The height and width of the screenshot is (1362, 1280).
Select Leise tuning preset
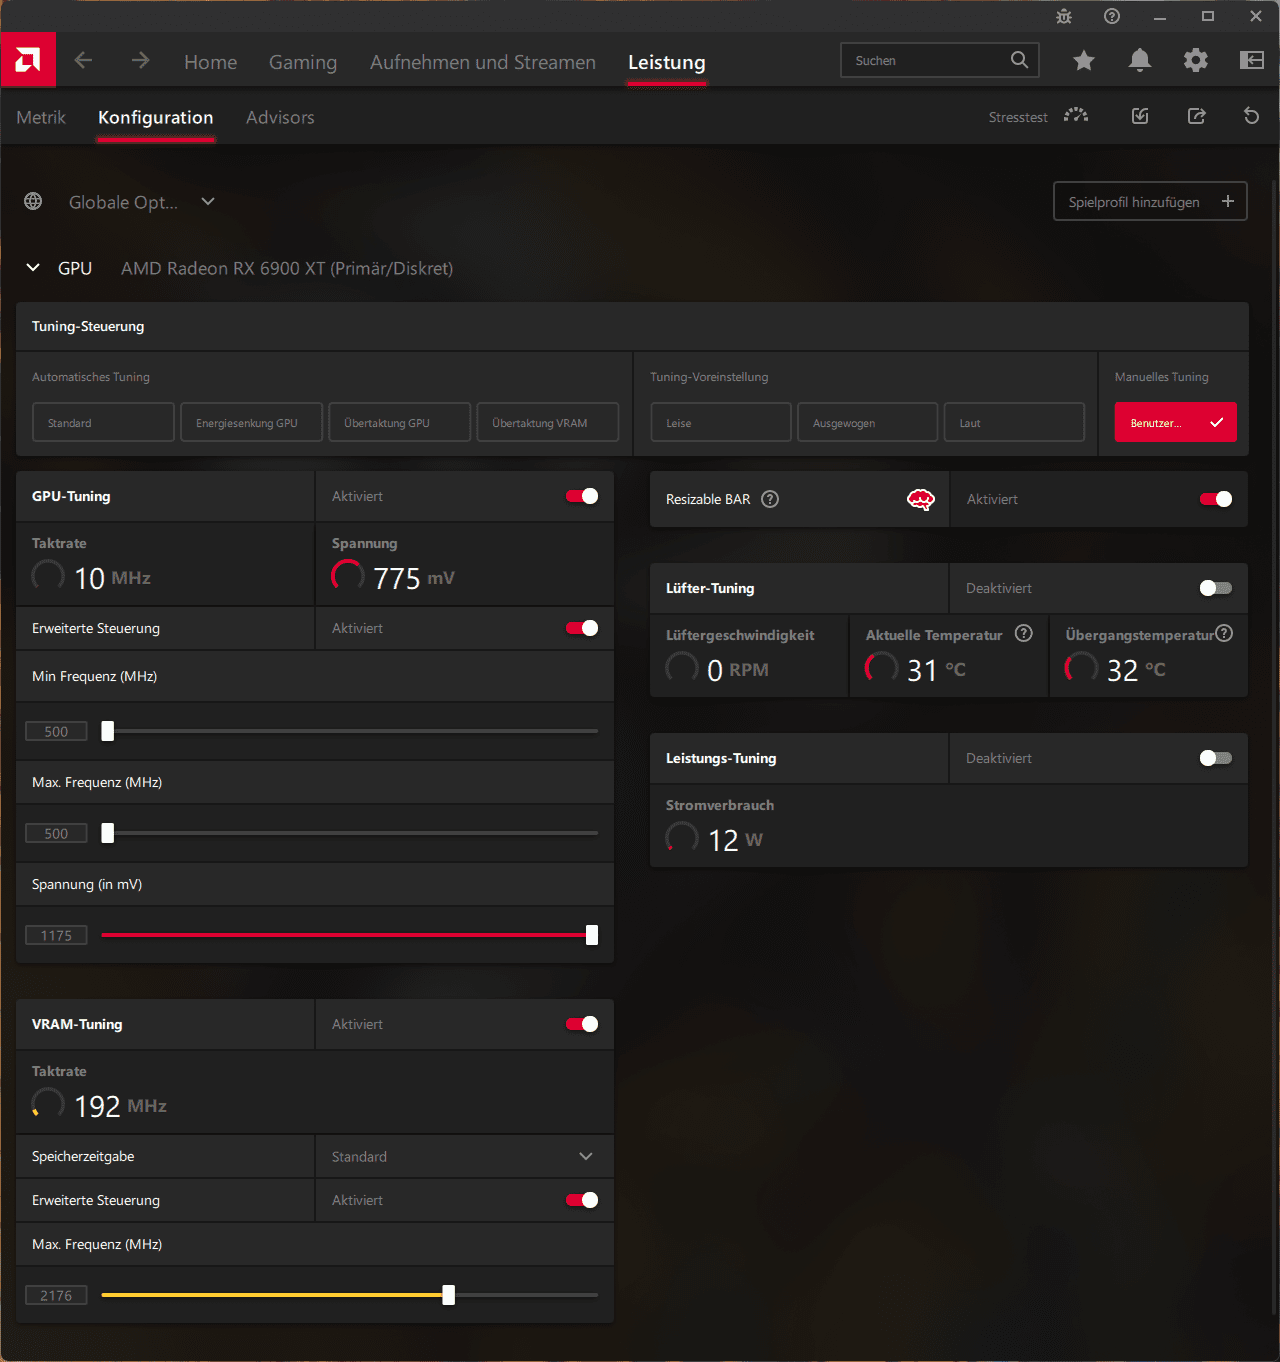pos(721,422)
